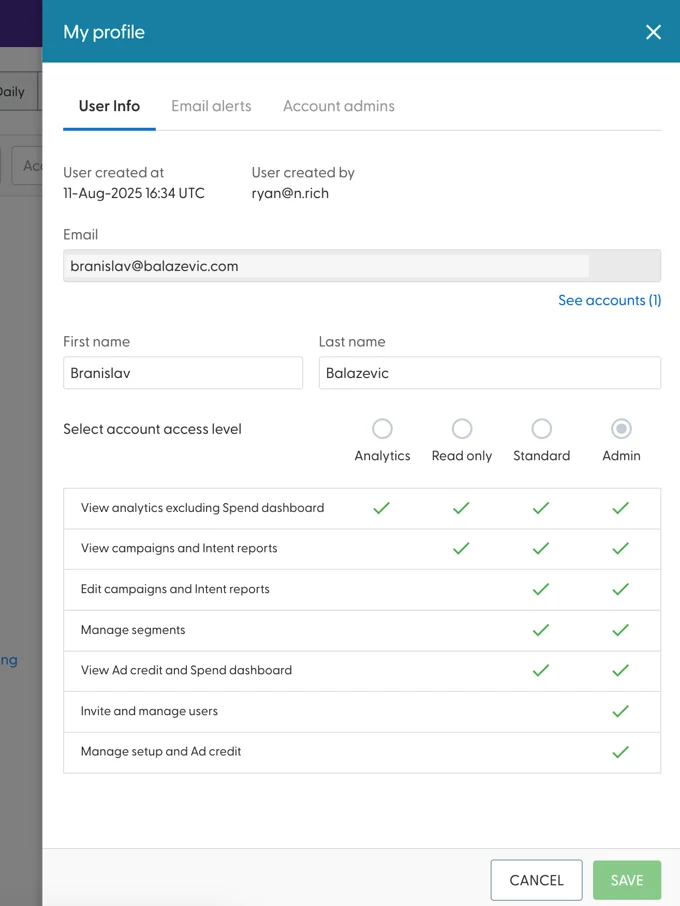Image resolution: width=680 pixels, height=906 pixels.
Task: Click the 'Select account access level' label
Action: [x=153, y=429]
